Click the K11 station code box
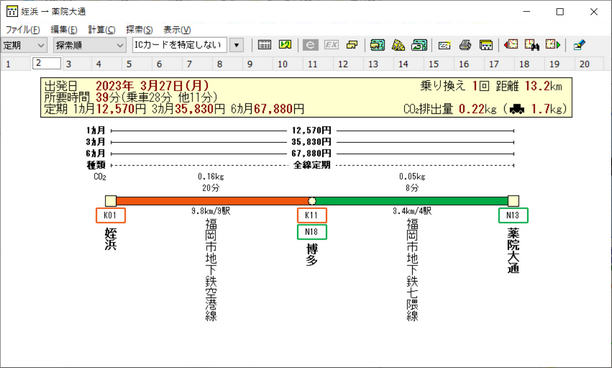612x368 pixels. coord(312,215)
